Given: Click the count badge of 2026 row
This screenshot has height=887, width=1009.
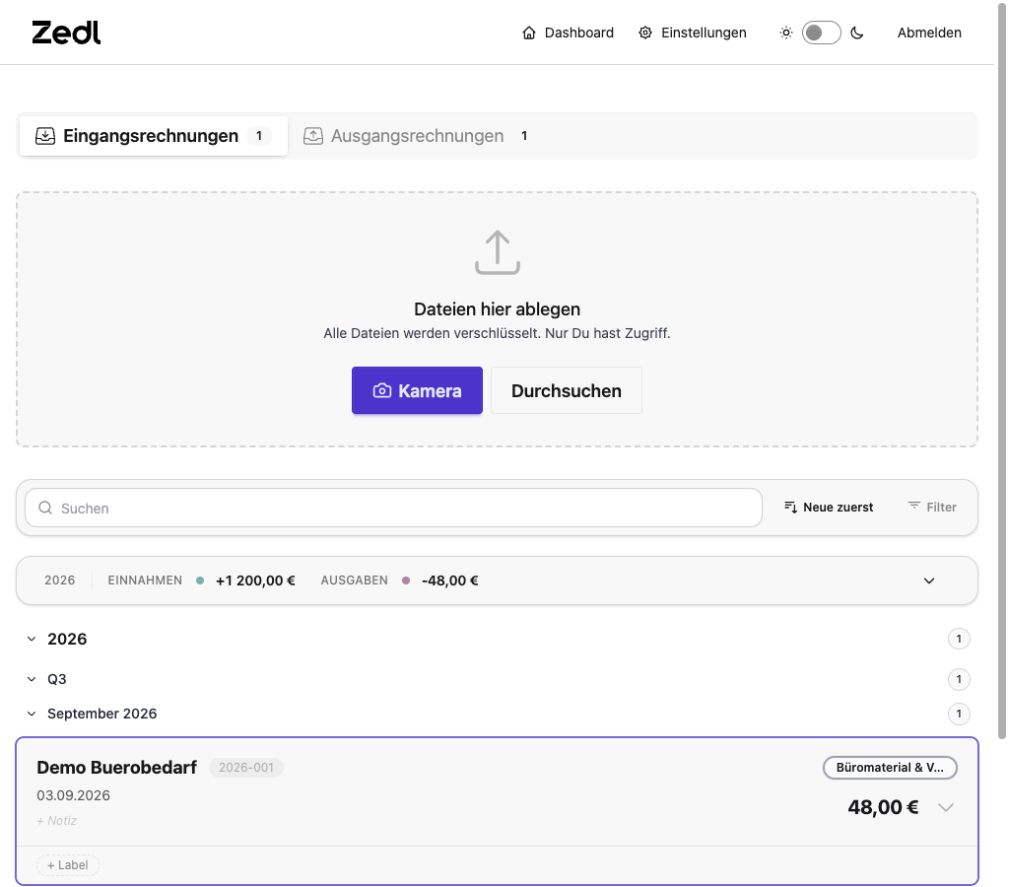Looking at the screenshot, I should coord(959,639).
